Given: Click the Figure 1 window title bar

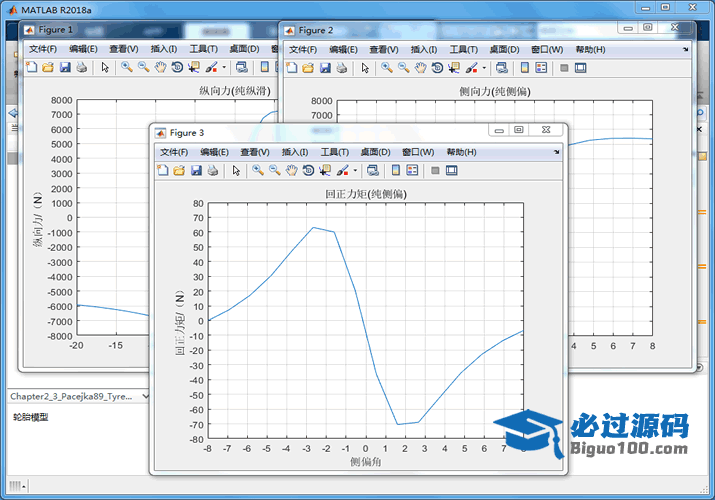Looking at the screenshot, I should click(150, 30).
